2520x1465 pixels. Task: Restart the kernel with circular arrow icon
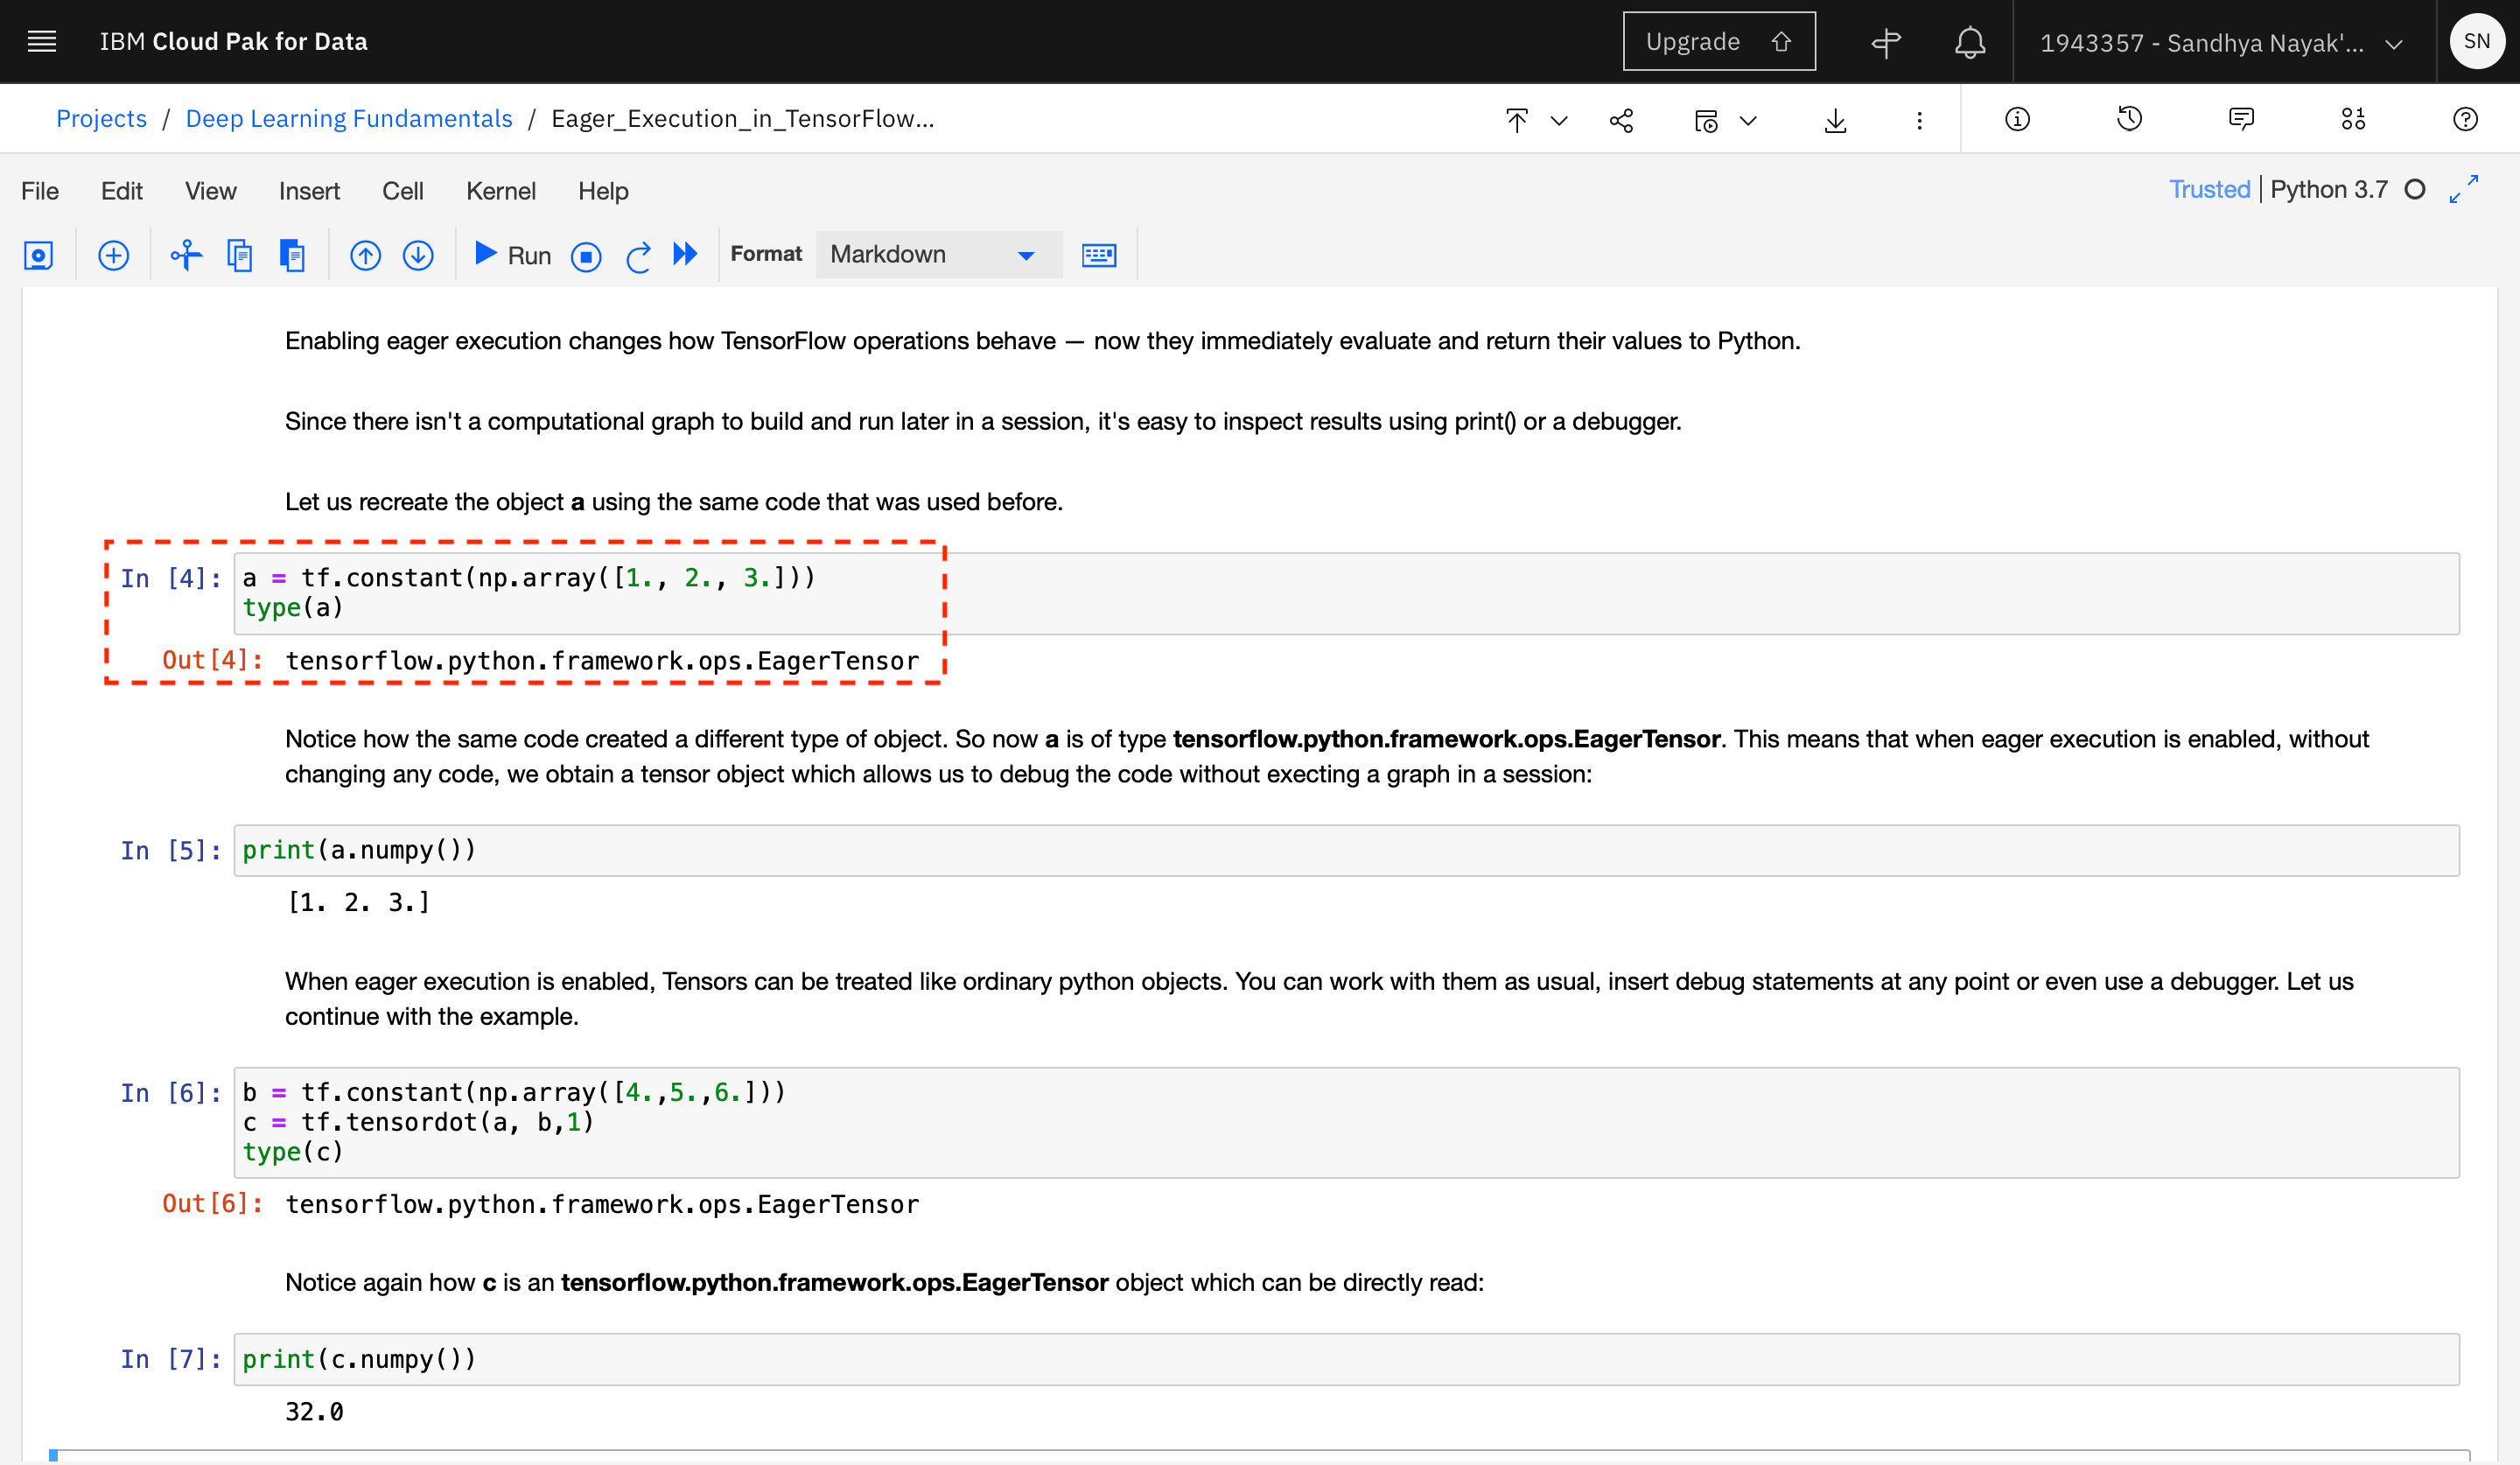638,256
